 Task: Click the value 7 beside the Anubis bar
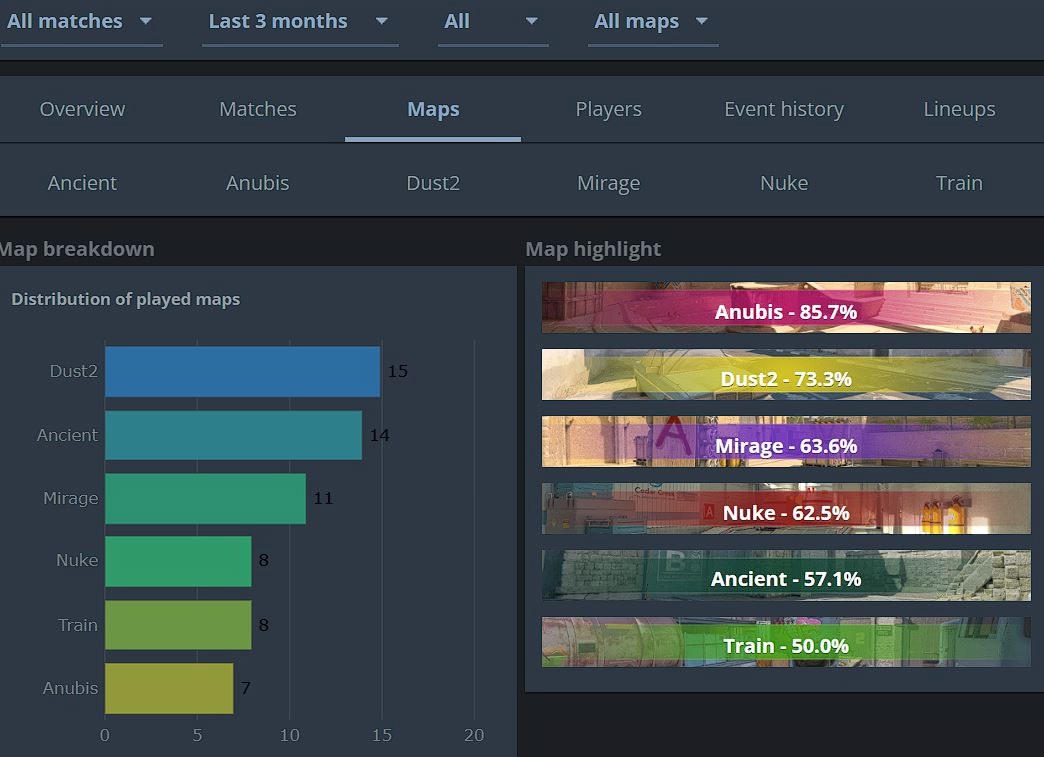(x=246, y=688)
